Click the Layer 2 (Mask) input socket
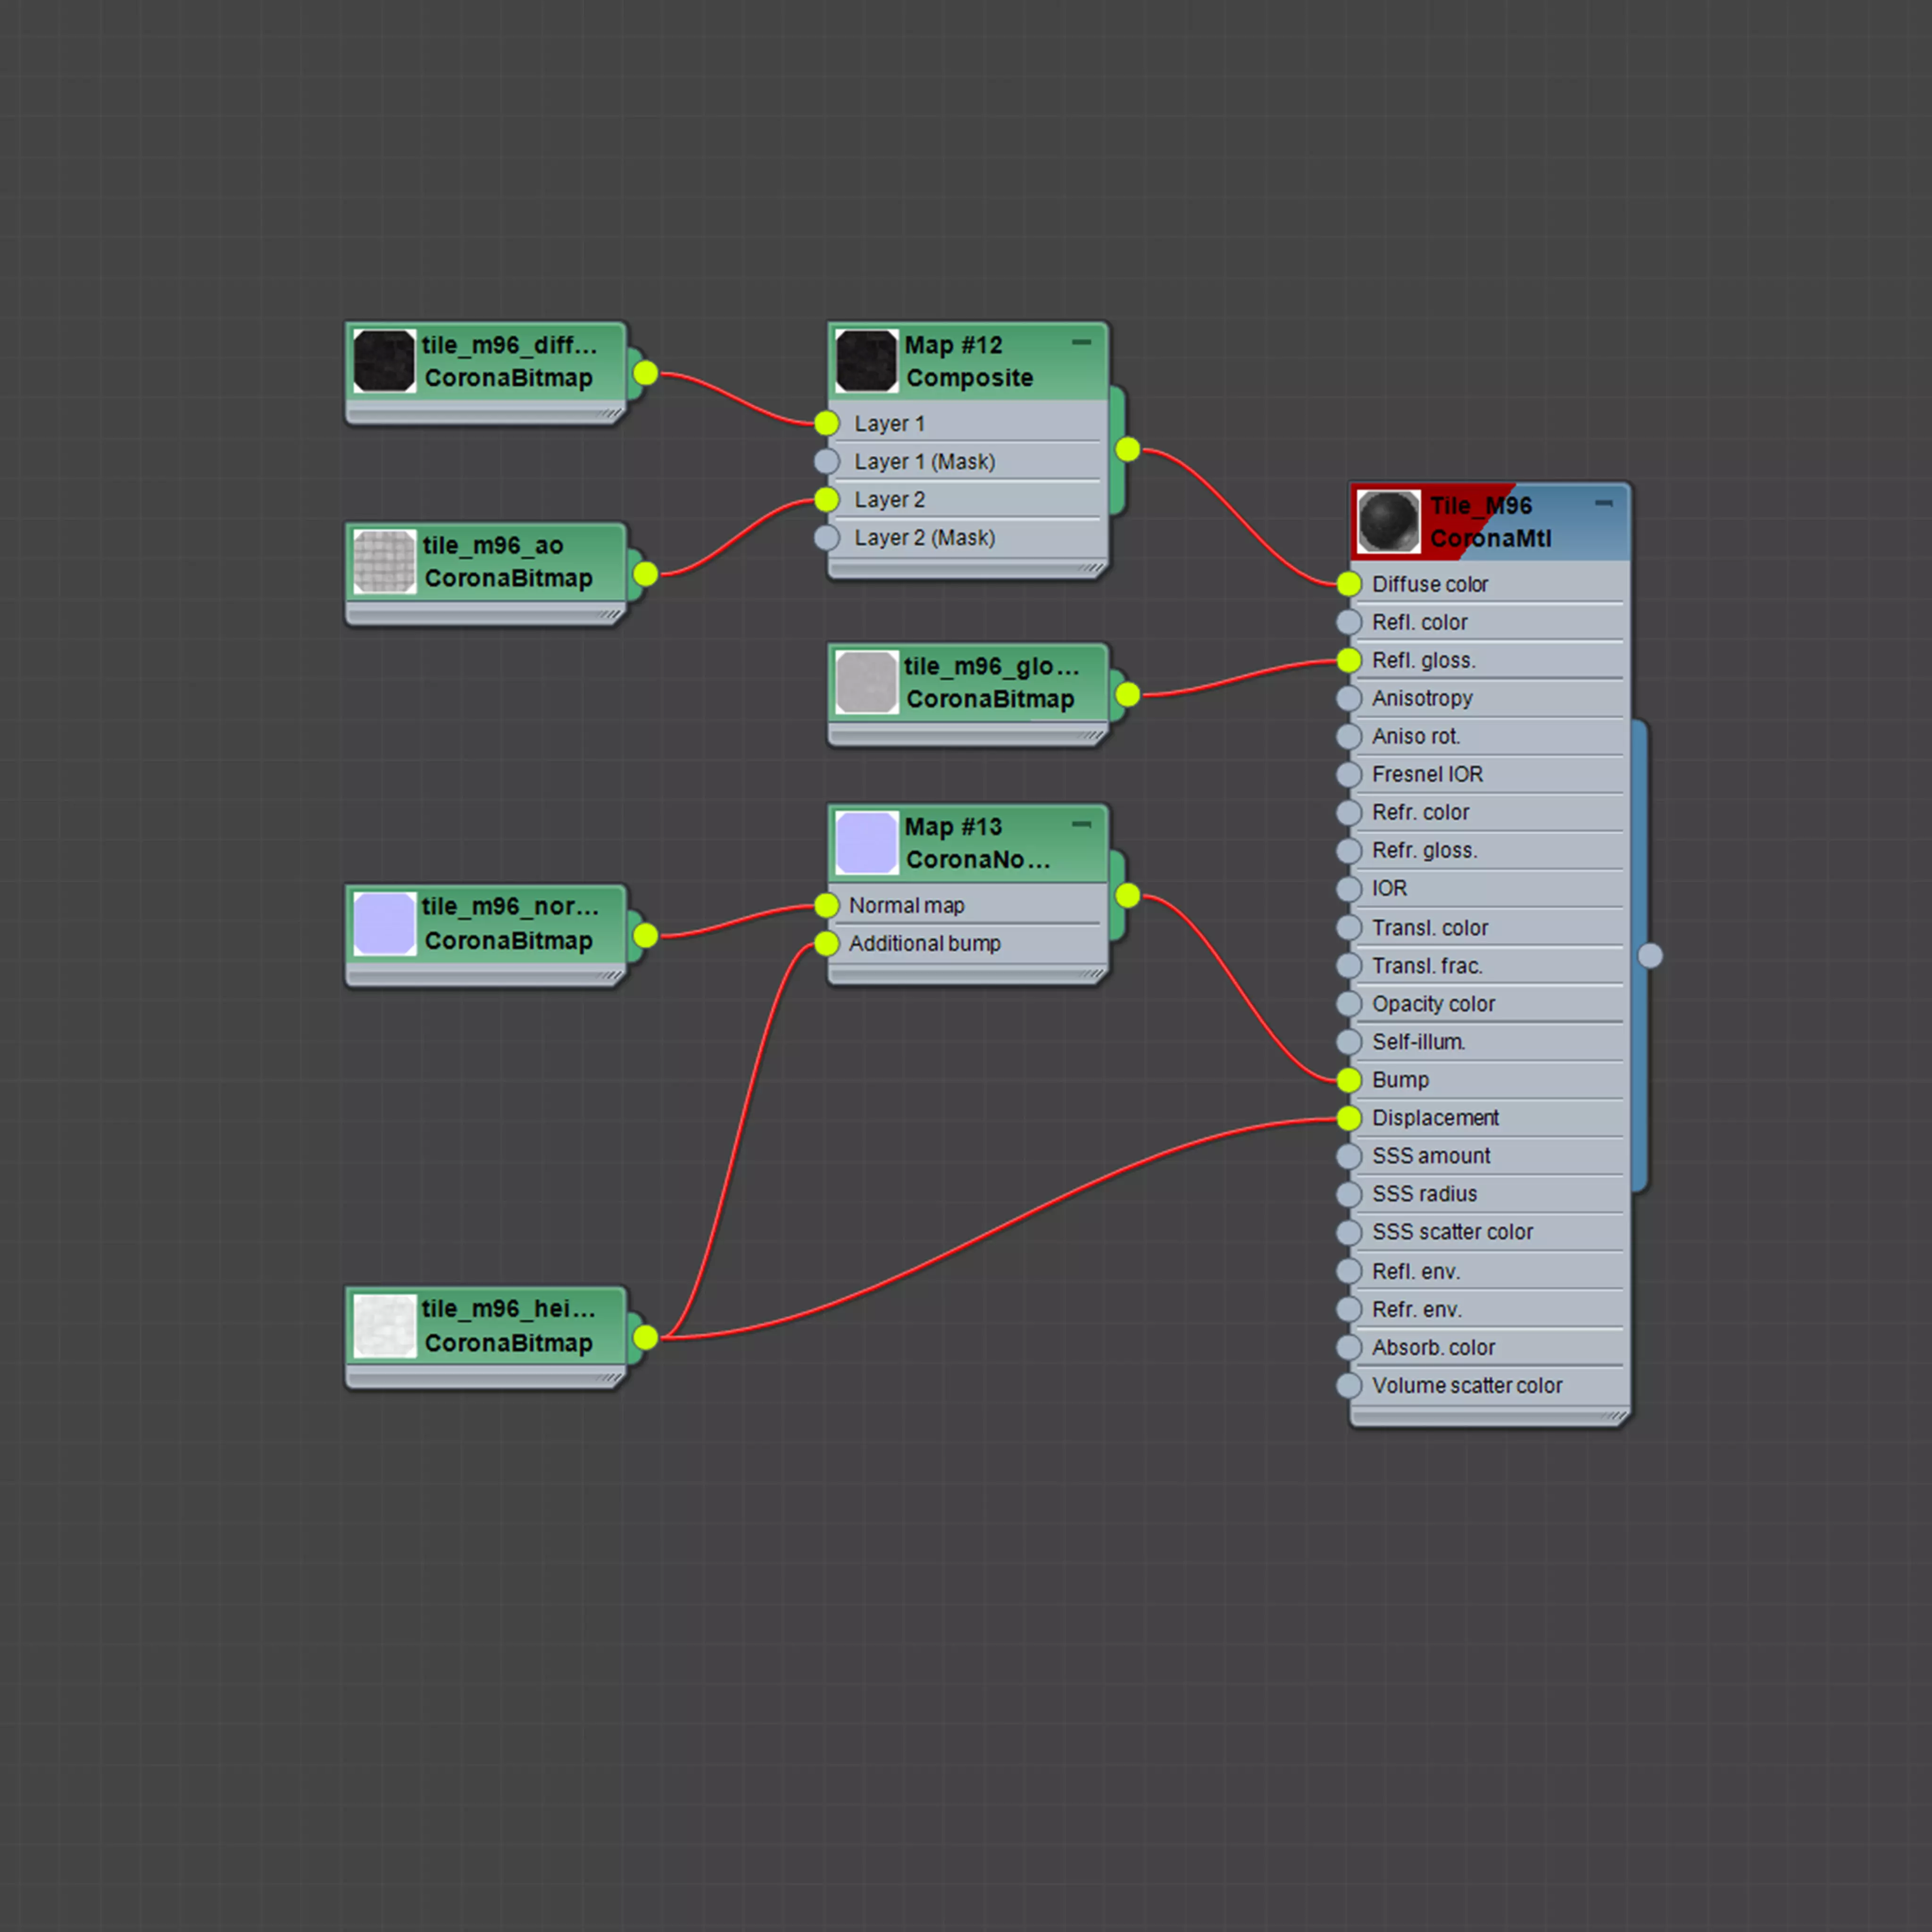This screenshot has height=1932, width=1932. click(x=827, y=537)
